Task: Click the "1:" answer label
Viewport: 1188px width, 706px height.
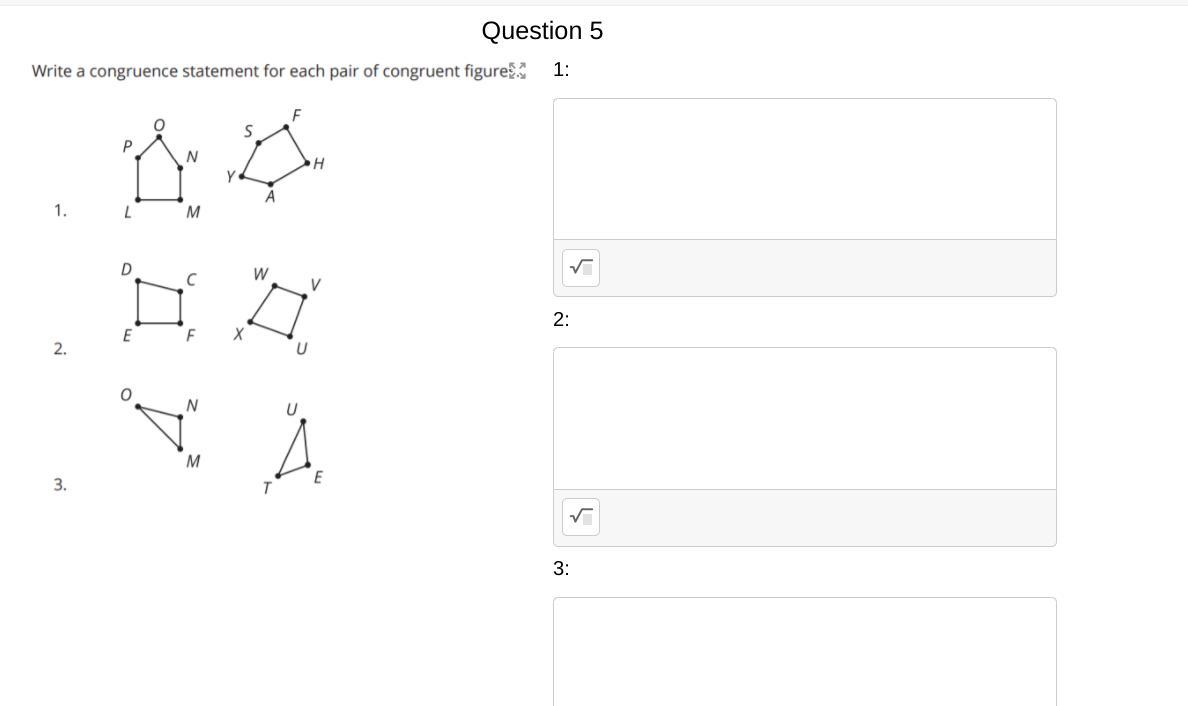Action: [561, 70]
